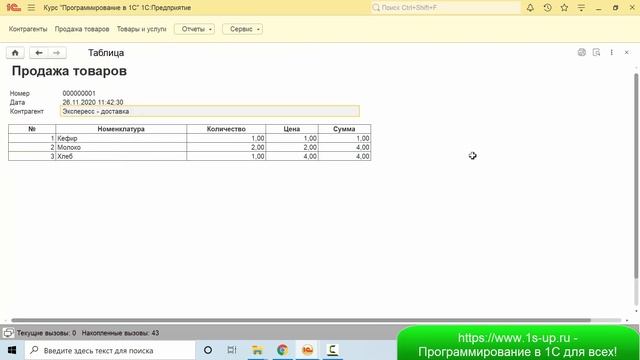Open the 1C main menu hamburger icon

pyautogui.click(x=31, y=7)
